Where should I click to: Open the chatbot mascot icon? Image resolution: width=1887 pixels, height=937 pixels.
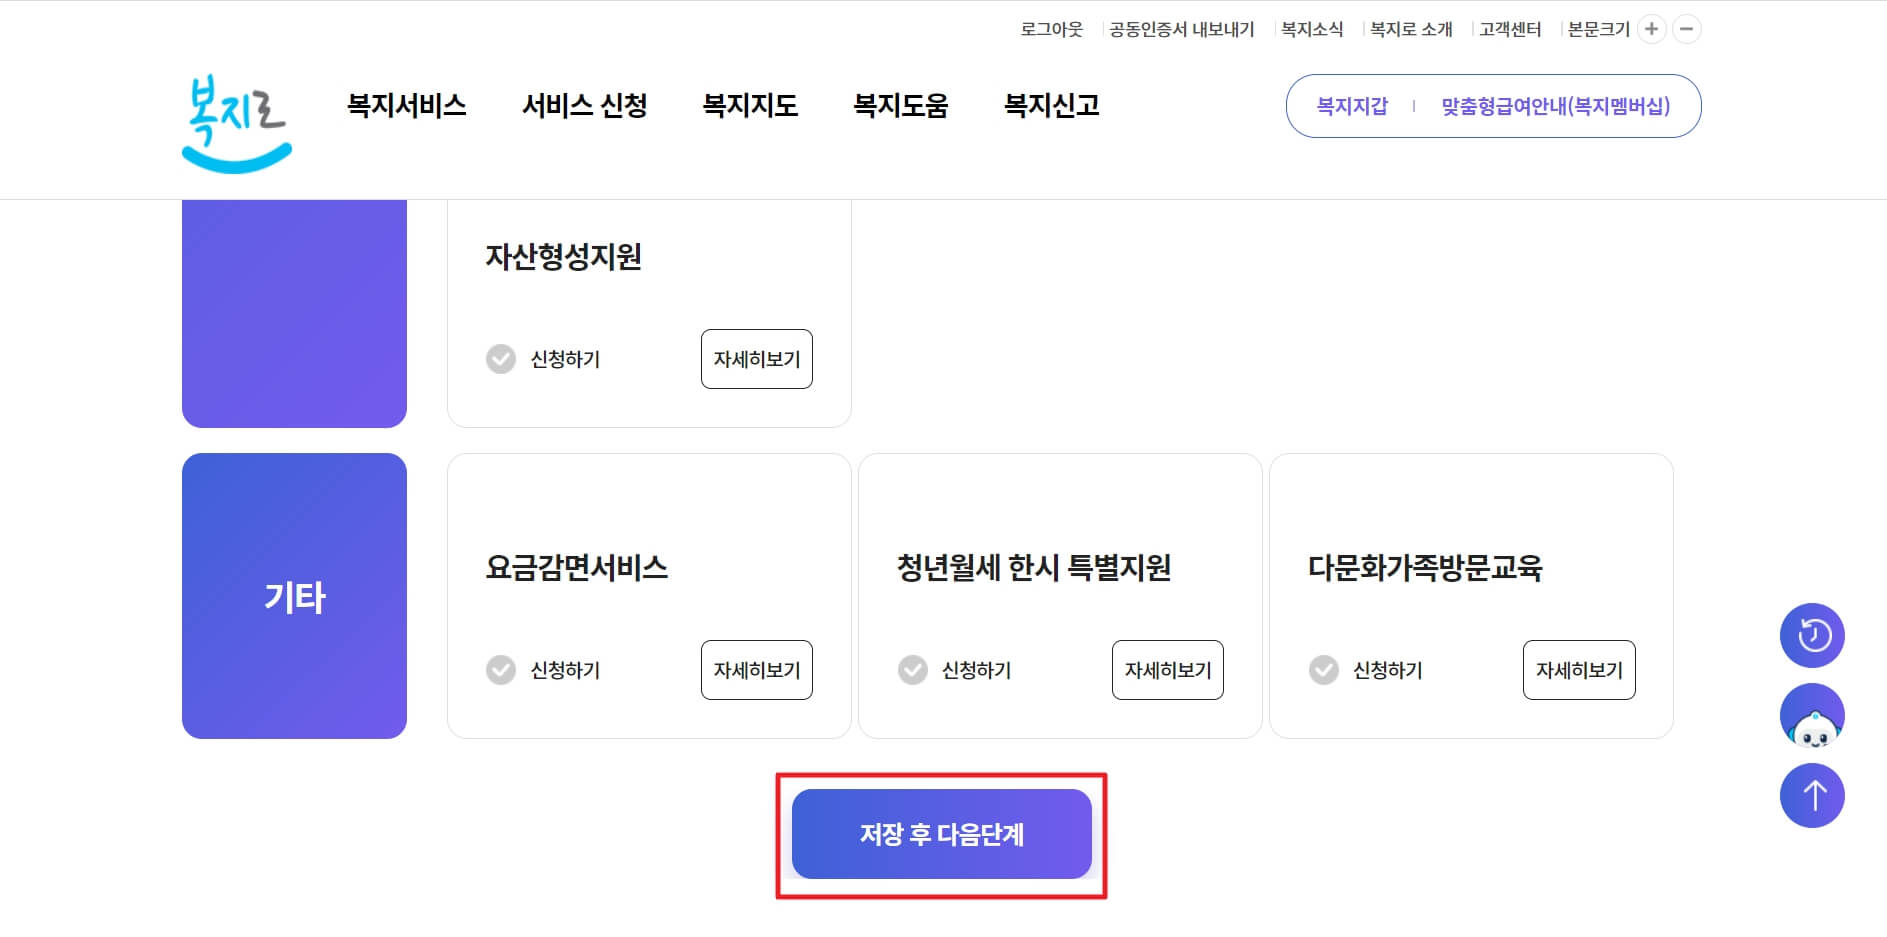tap(1812, 716)
